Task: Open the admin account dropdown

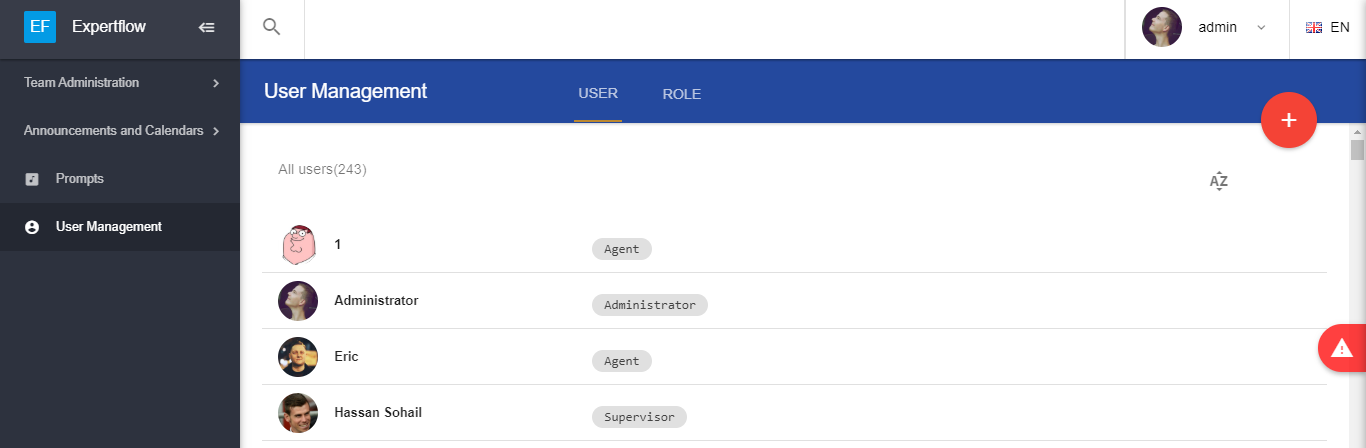Action: pos(1260,28)
